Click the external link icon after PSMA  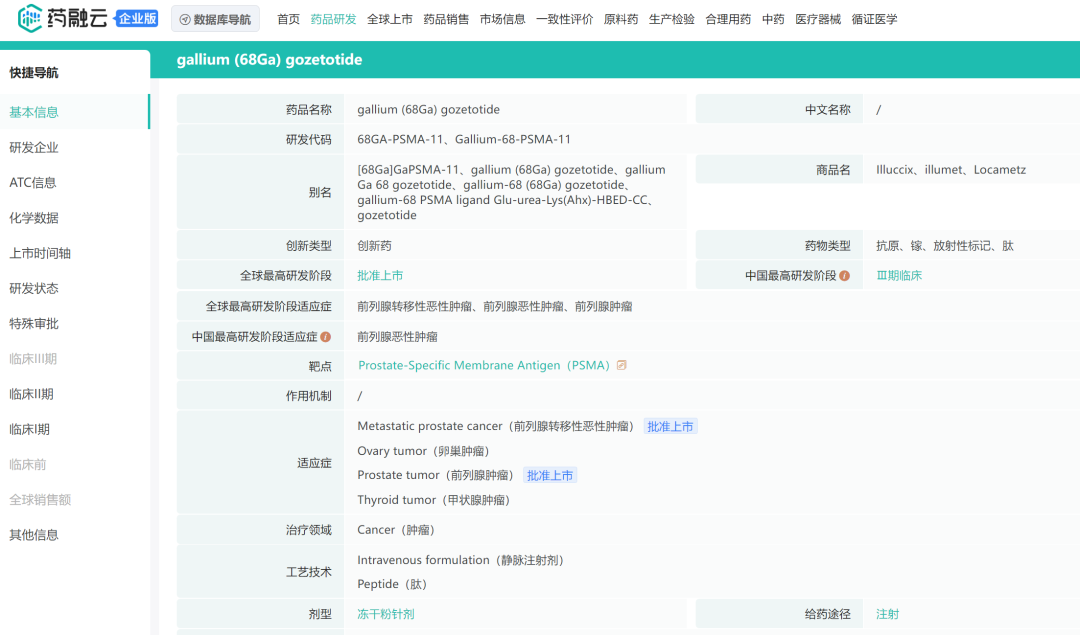tap(621, 365)
